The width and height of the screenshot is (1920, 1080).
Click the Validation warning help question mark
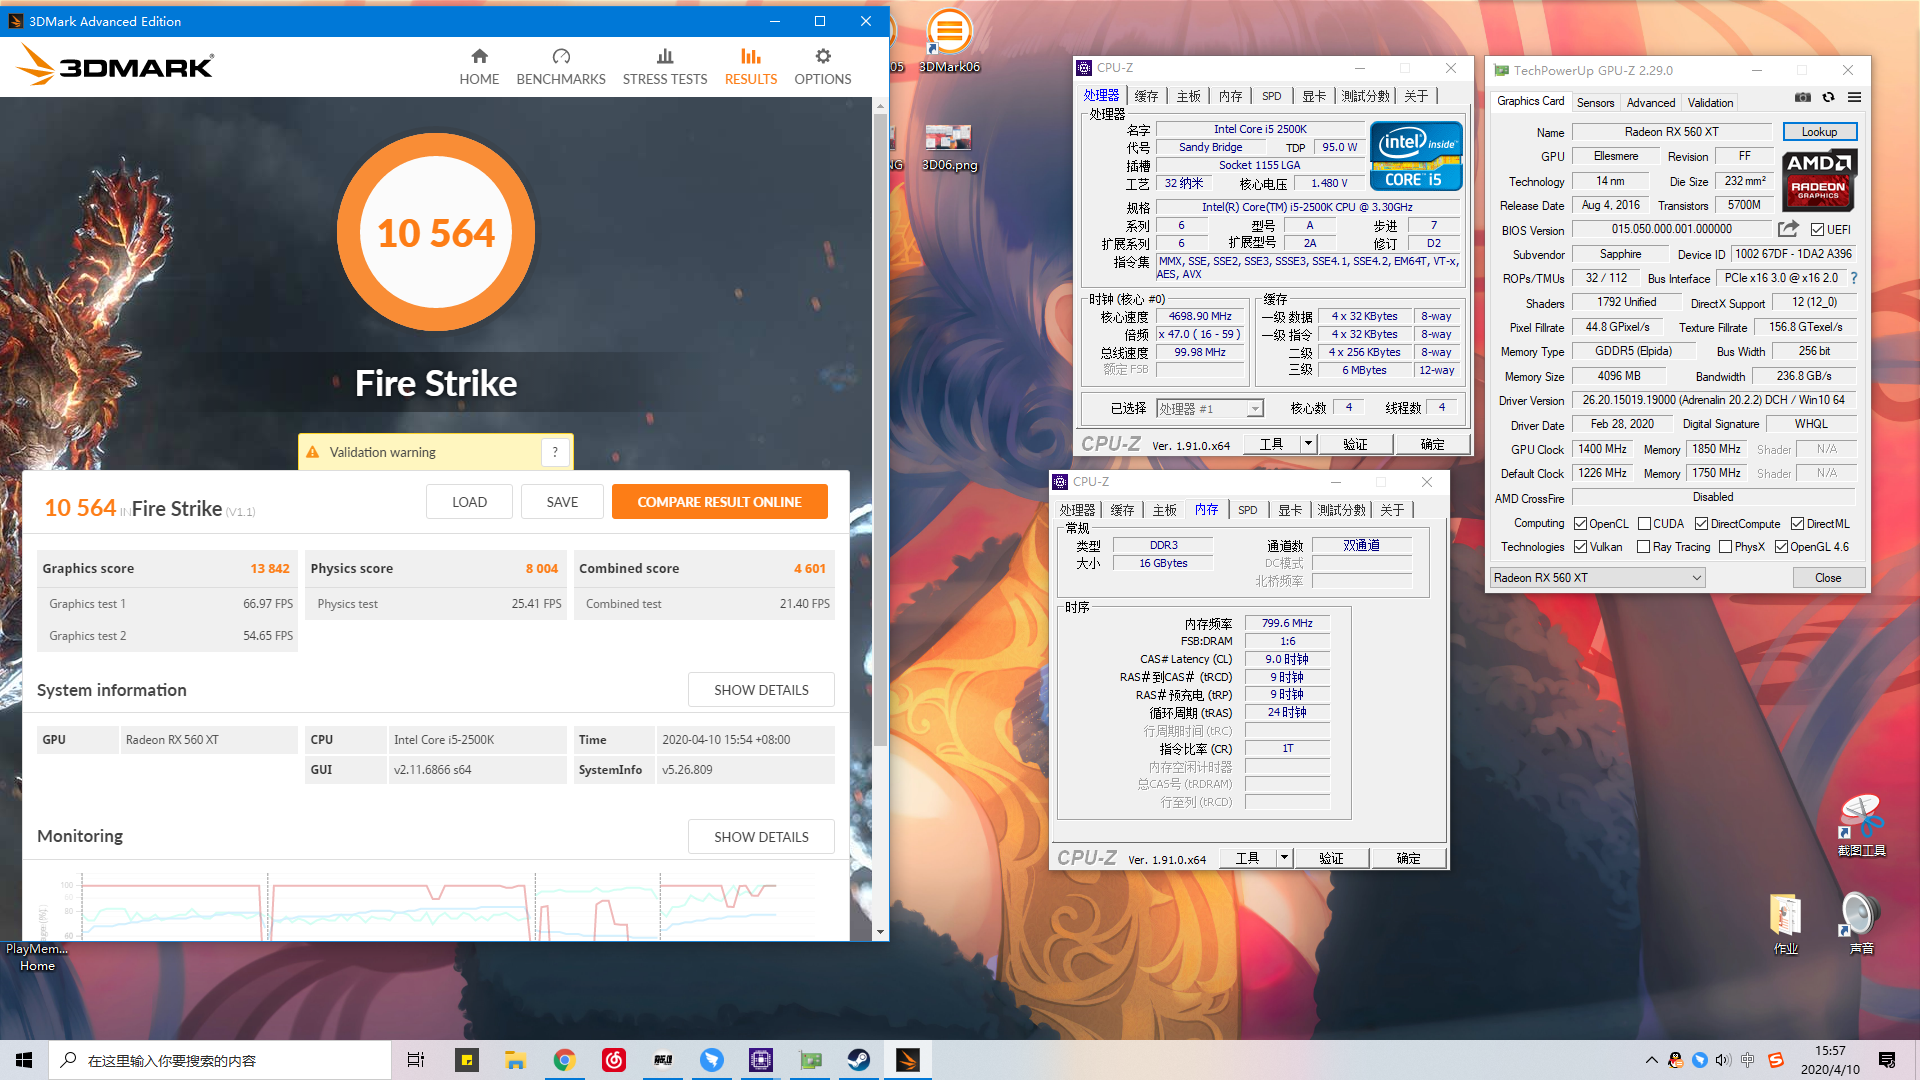[x=555, y=452]
